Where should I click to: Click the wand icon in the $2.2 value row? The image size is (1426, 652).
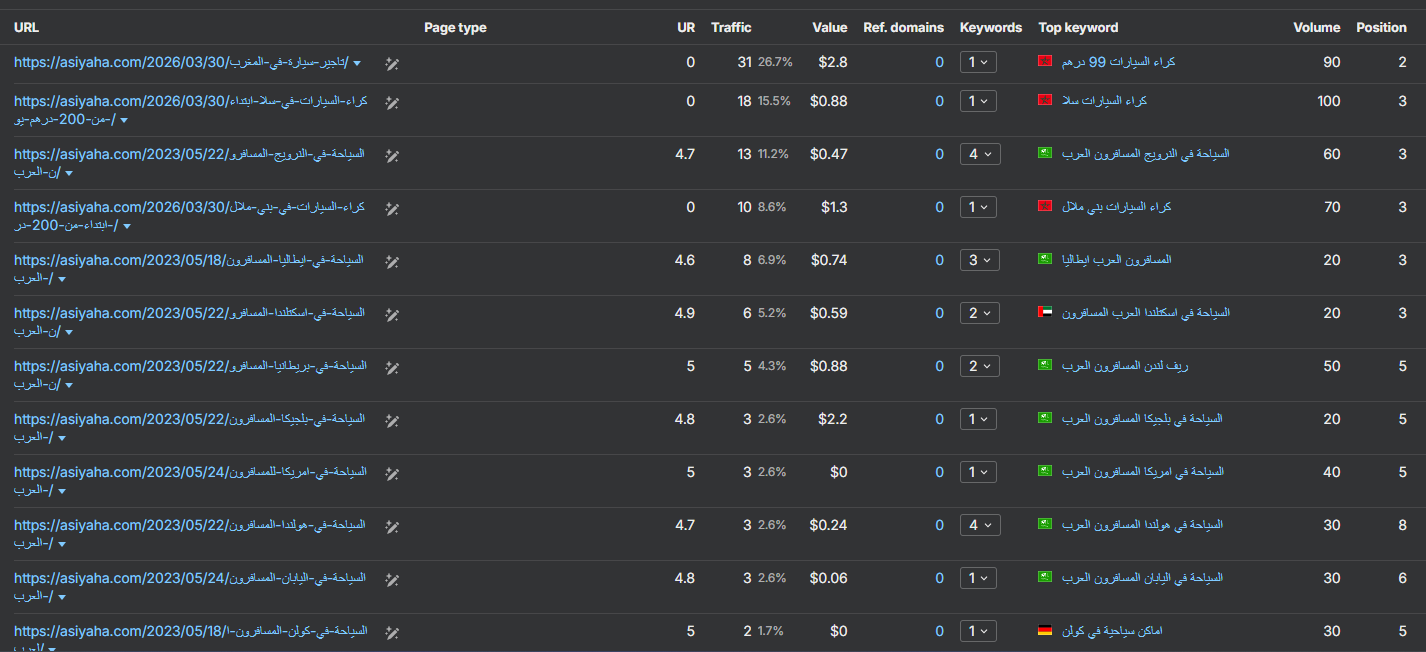(x=393, y=420)
